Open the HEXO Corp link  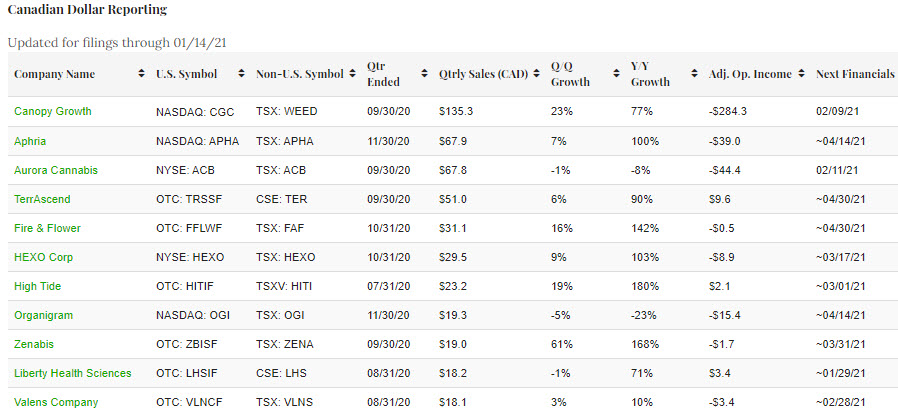[x=42, y=257]
